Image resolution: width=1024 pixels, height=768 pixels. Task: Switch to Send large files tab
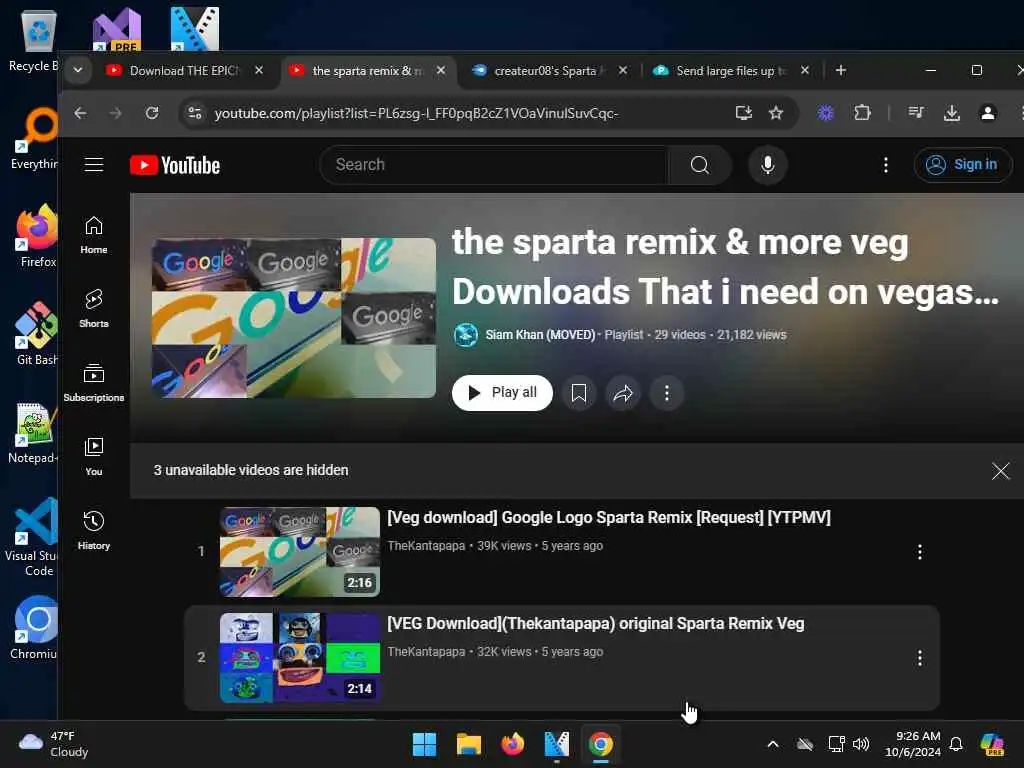(731, 71)
